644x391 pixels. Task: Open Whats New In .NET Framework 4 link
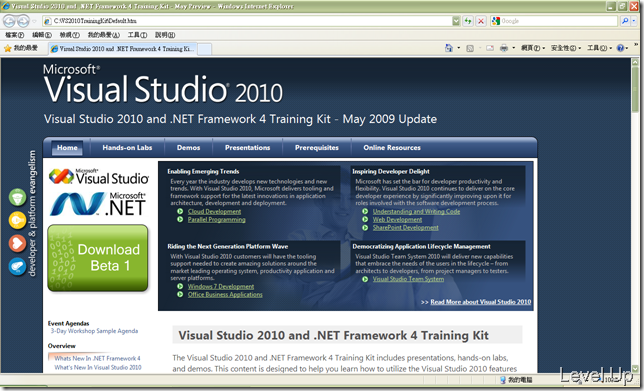click(x=97, y=359)
